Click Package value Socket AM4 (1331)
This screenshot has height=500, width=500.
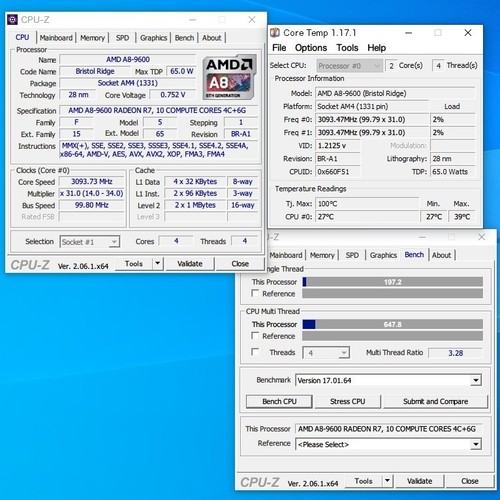(128, 83)
